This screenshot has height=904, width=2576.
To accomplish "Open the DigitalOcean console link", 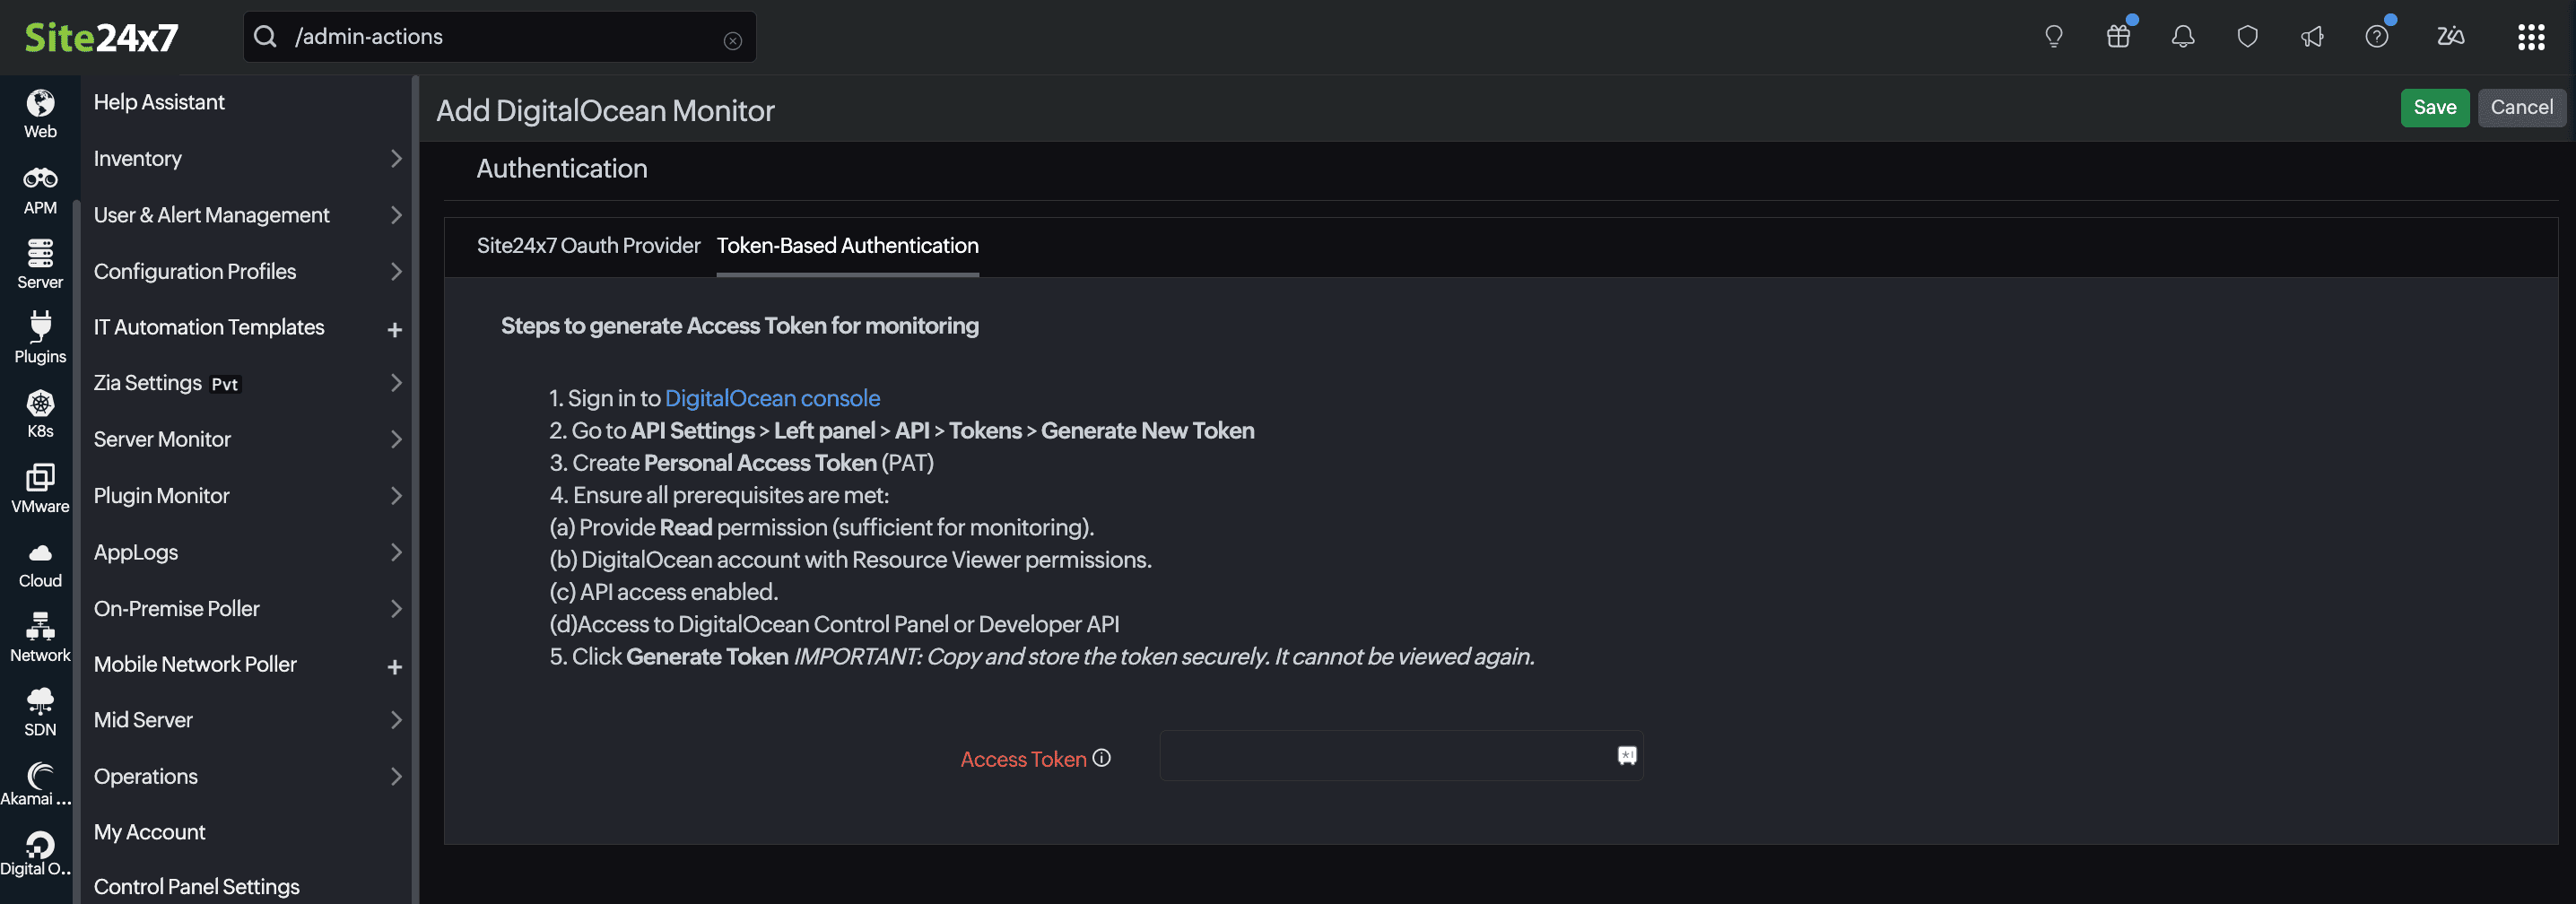I will click(x=772, y=397).
